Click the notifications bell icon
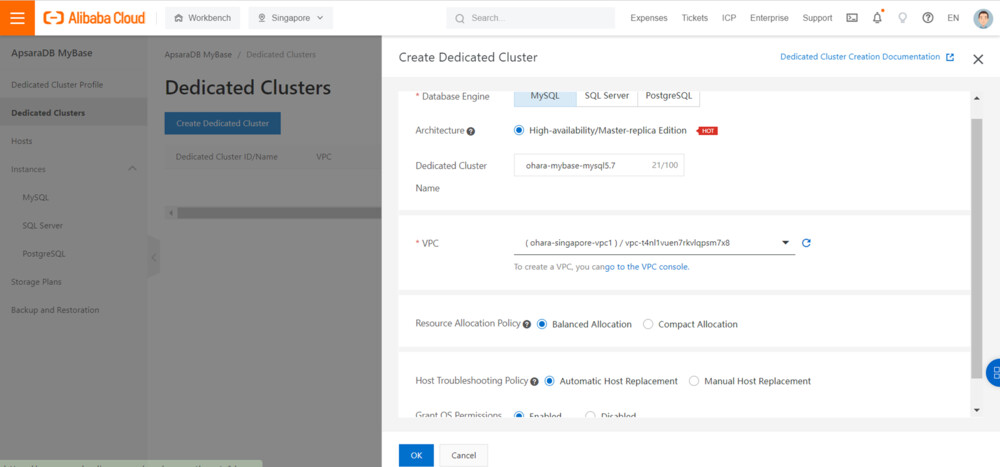Image resolution: width=1000 pixels, height=467 pixels. 877,18
